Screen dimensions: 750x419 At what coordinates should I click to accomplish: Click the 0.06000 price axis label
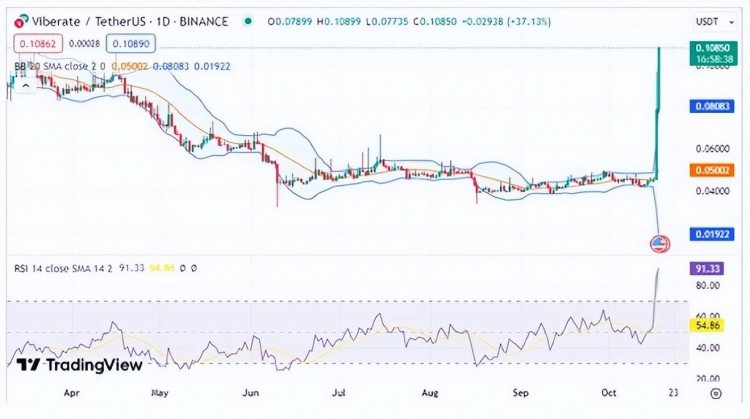coord(712,149)
